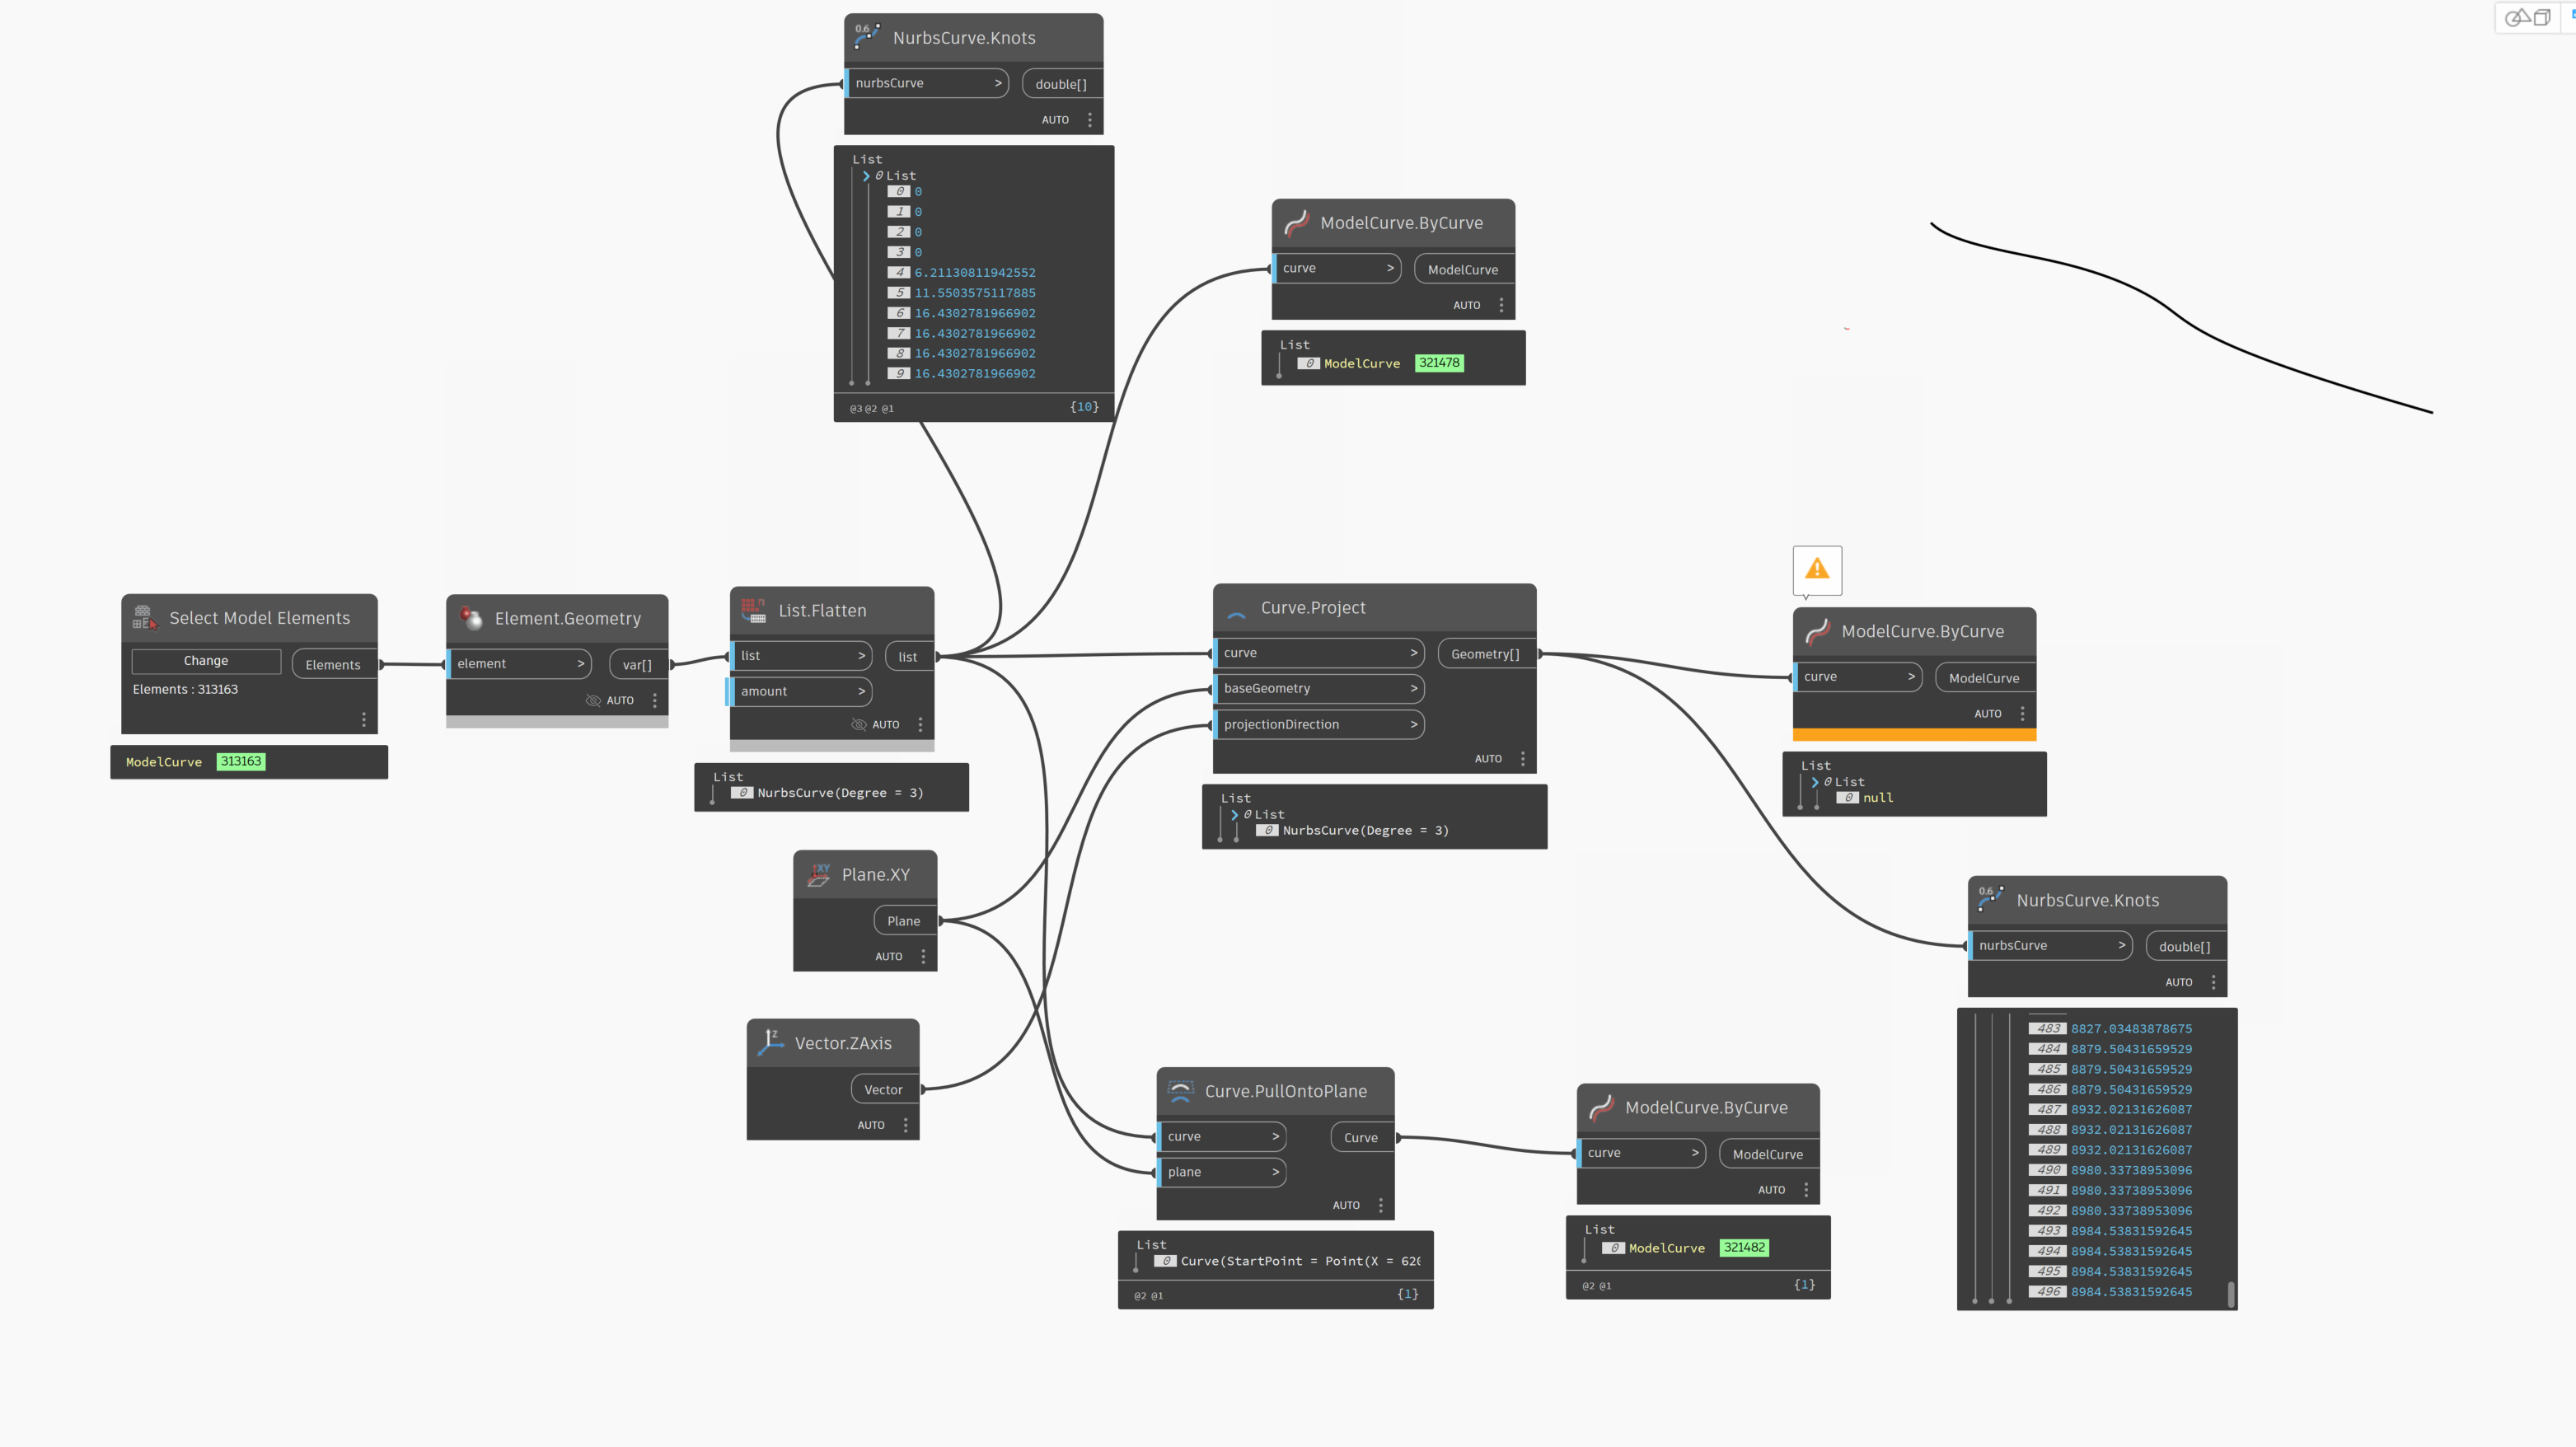Toggle preview eye icon on List.Flatten node
Screen dimensions: 2576x1447
[x=858, y=724]
